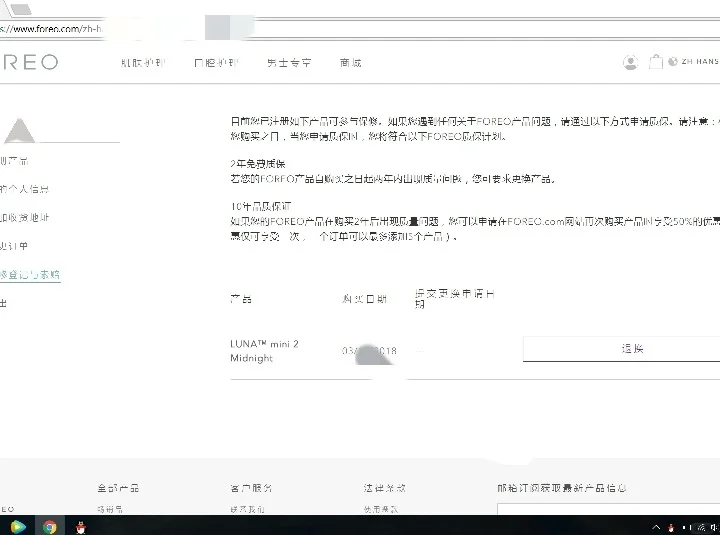Click the QQ icon in system tray
This screenshot has width=720, height=535.
pyautogui.click(x=671, y=528)
